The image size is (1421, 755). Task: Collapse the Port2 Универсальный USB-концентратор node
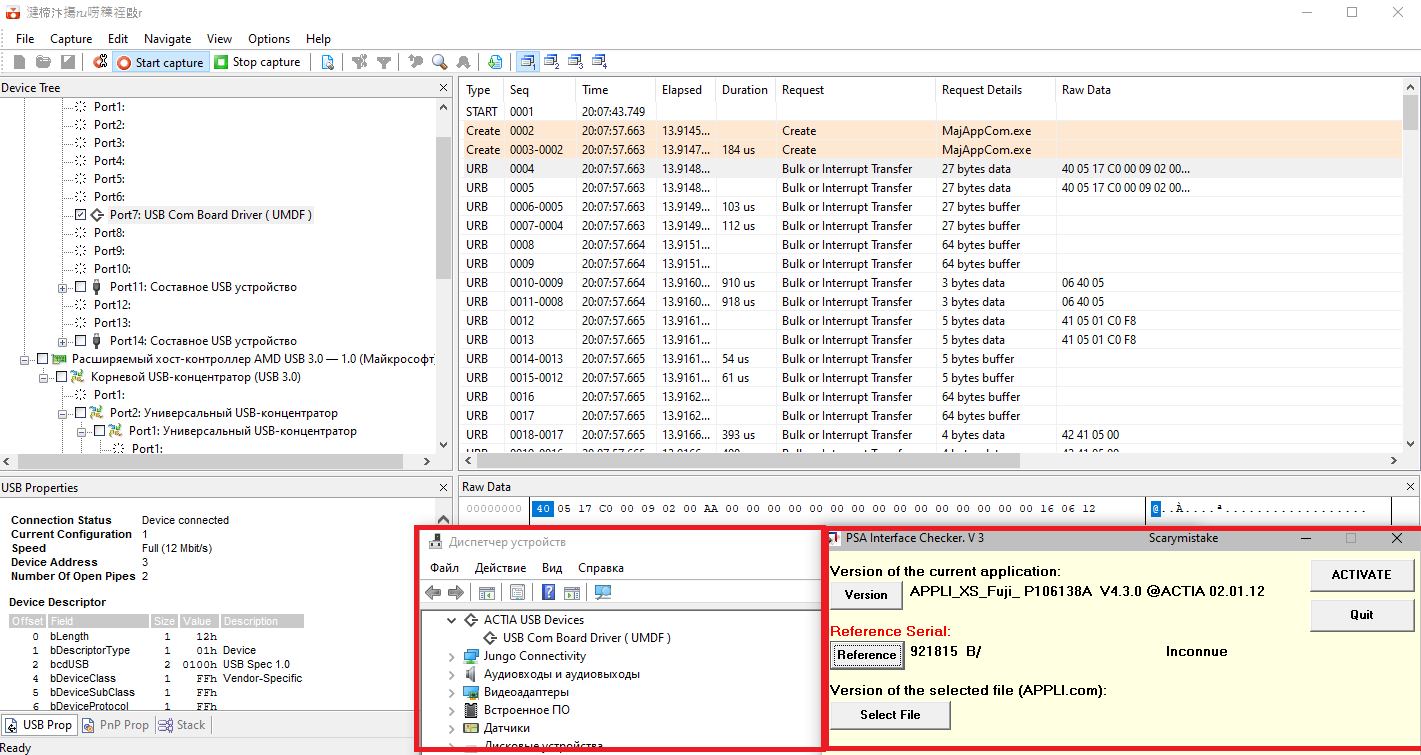[62, 414]
